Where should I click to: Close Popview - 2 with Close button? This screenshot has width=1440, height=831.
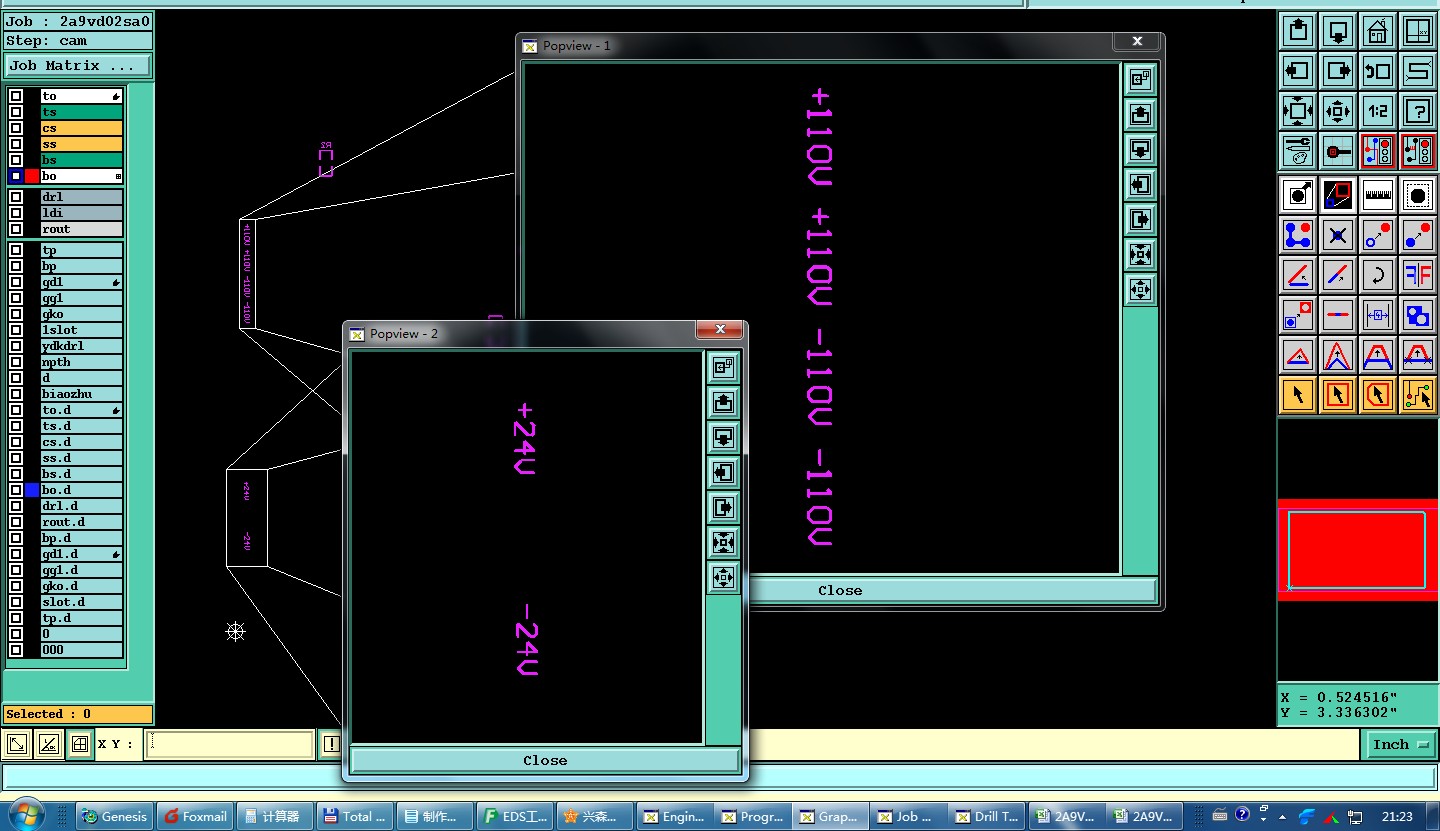[x=544, y=761]
